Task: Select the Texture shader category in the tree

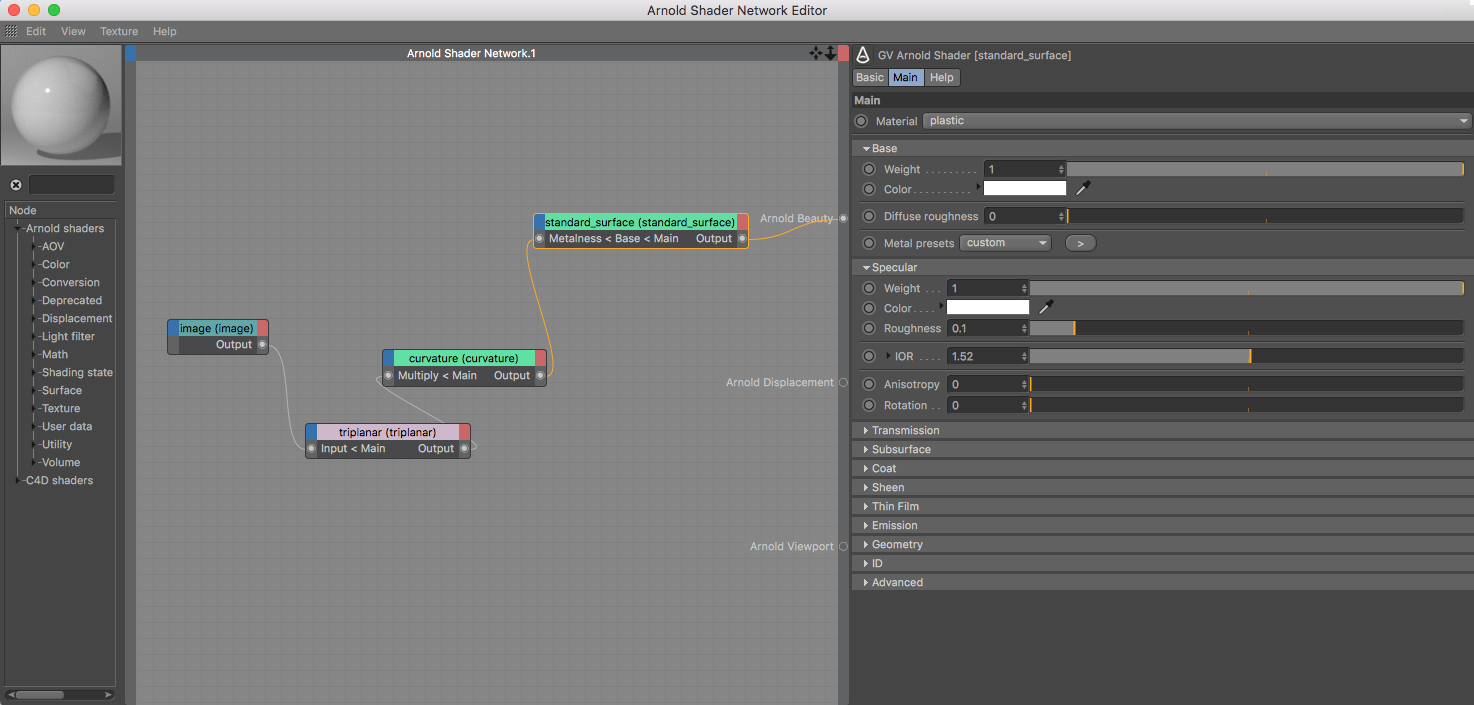Action: [x=61, y=408]
